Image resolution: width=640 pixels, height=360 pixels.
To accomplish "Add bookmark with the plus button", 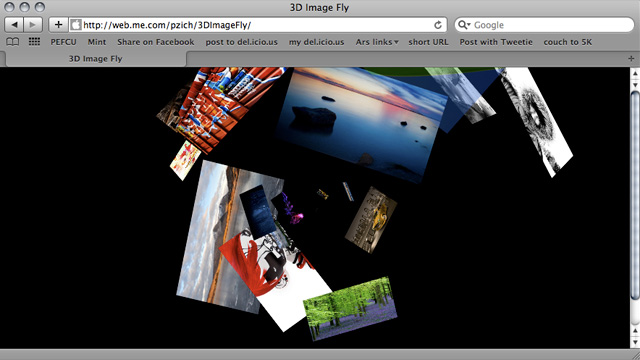I will pyautogui.click(x=58, y=25).
